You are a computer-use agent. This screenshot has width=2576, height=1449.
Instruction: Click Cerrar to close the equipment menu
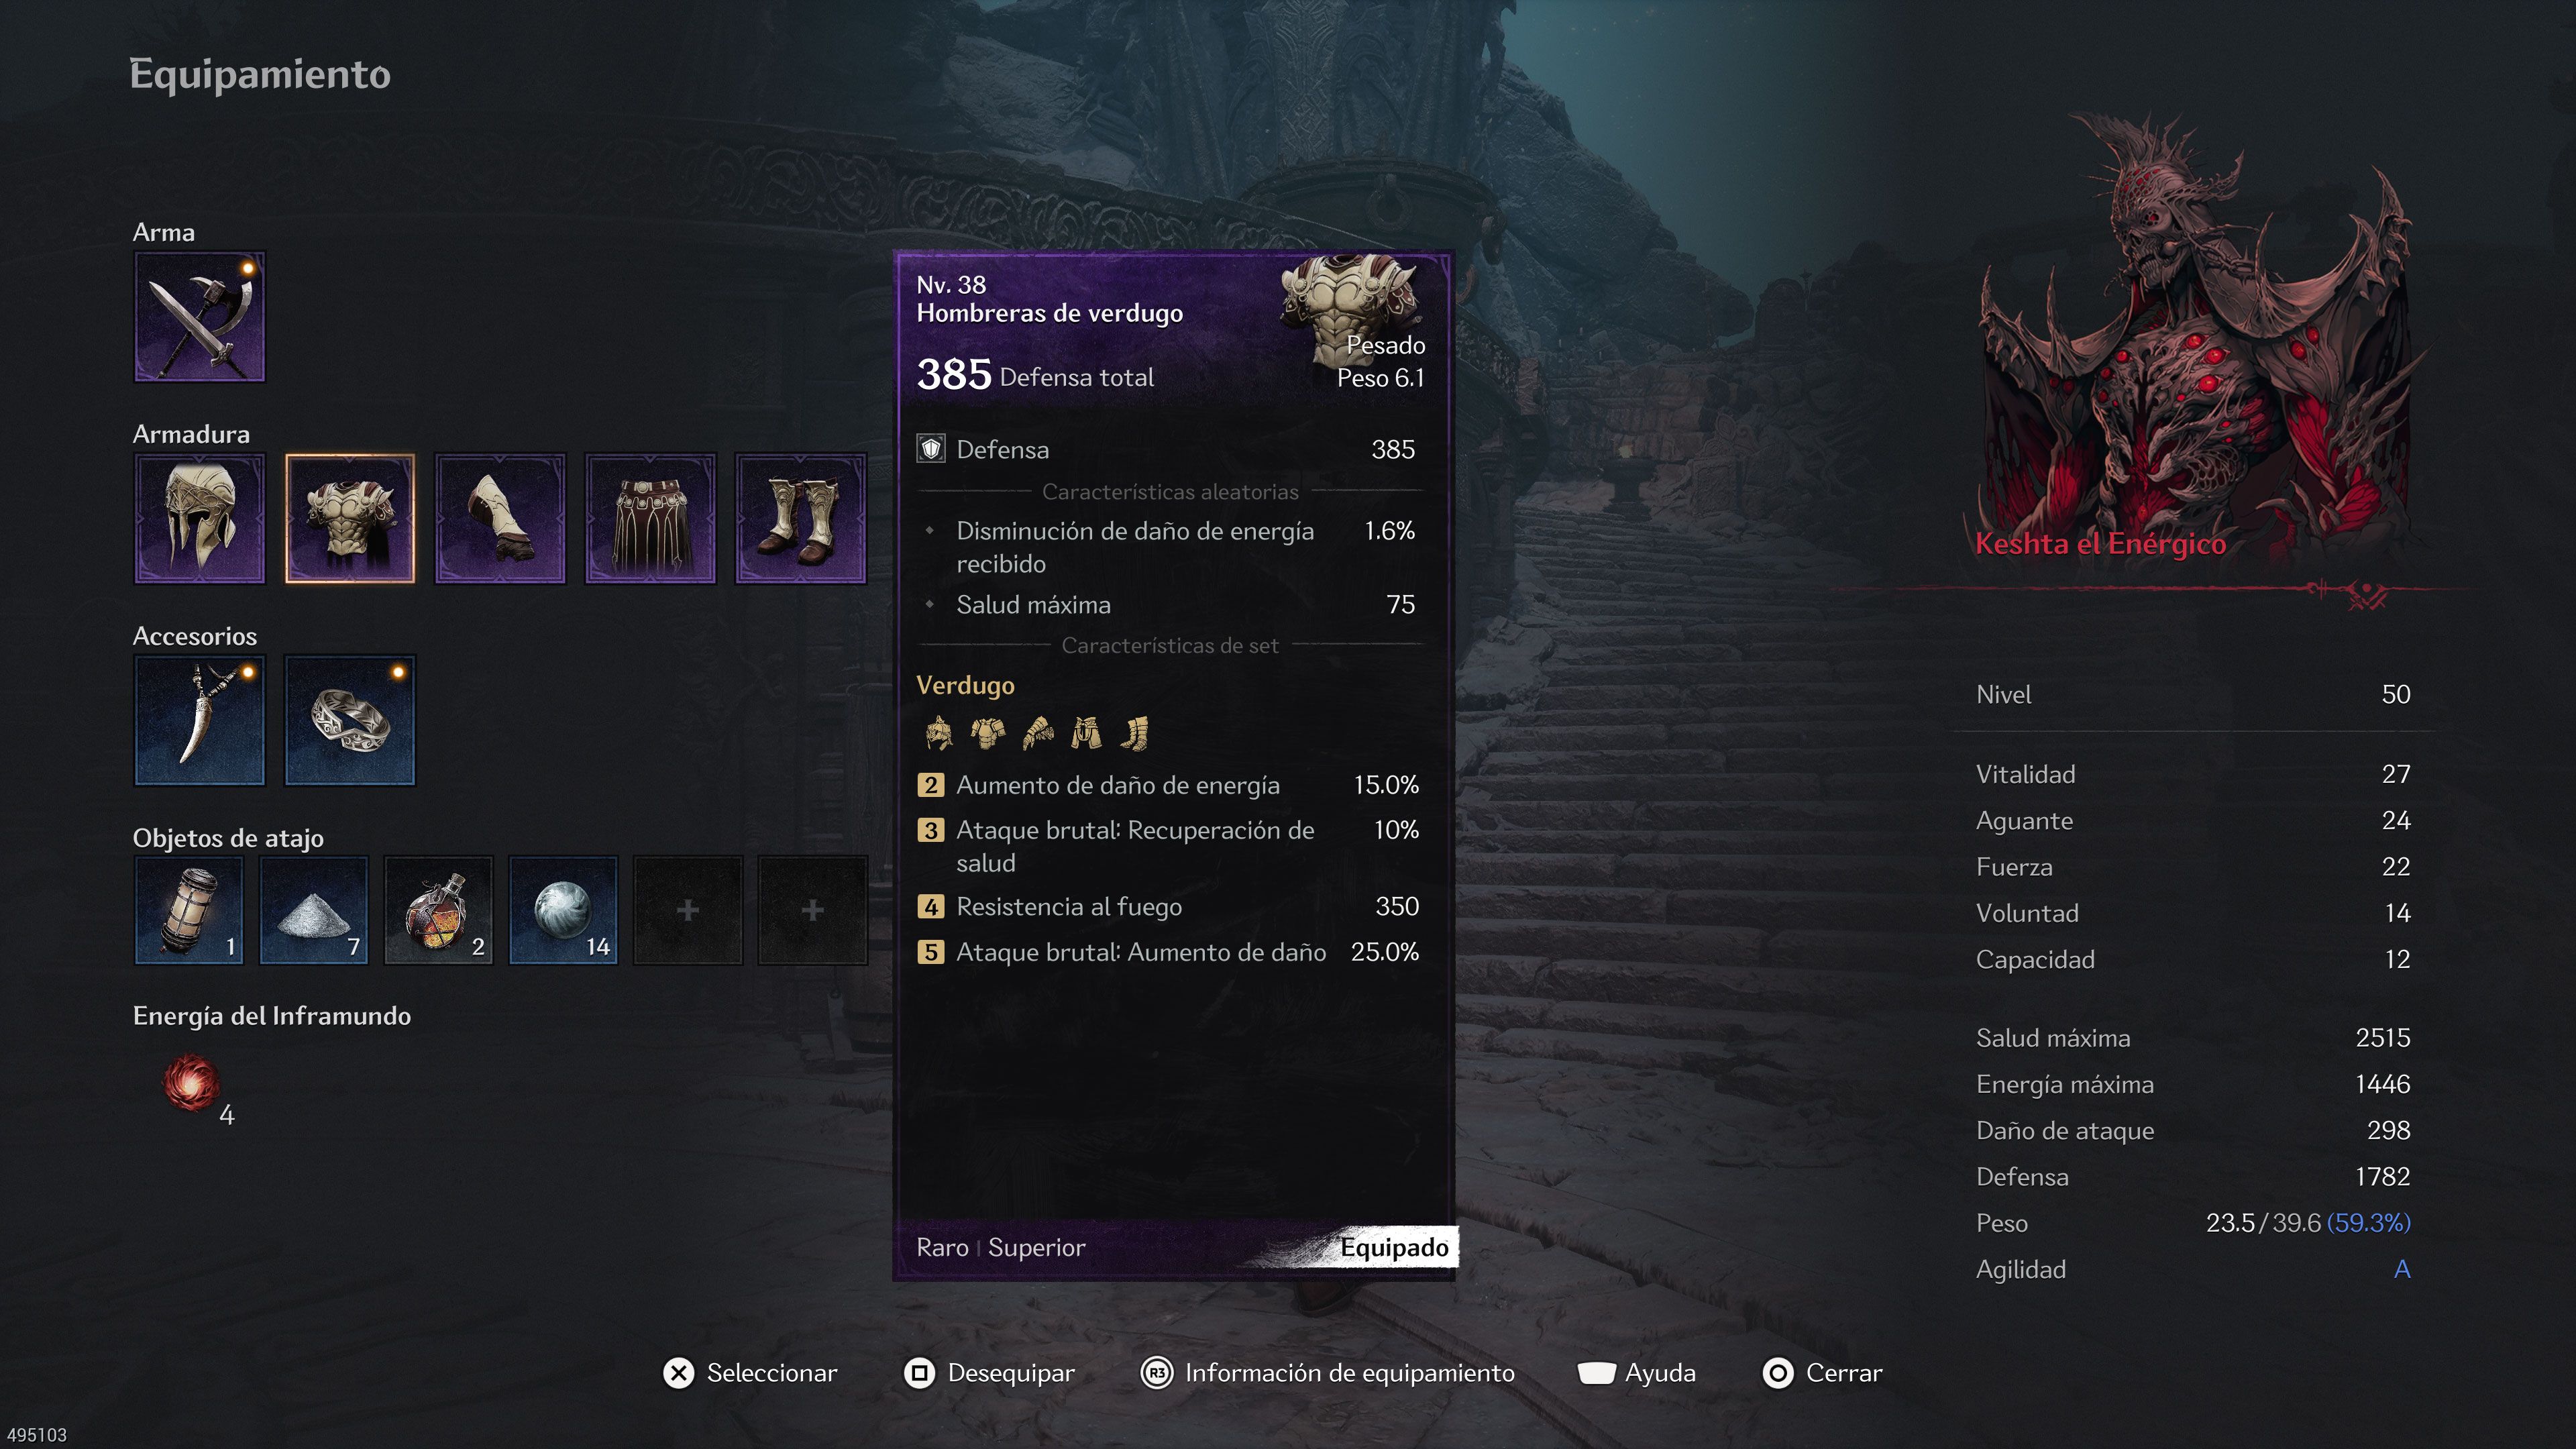point(1822,1373)
